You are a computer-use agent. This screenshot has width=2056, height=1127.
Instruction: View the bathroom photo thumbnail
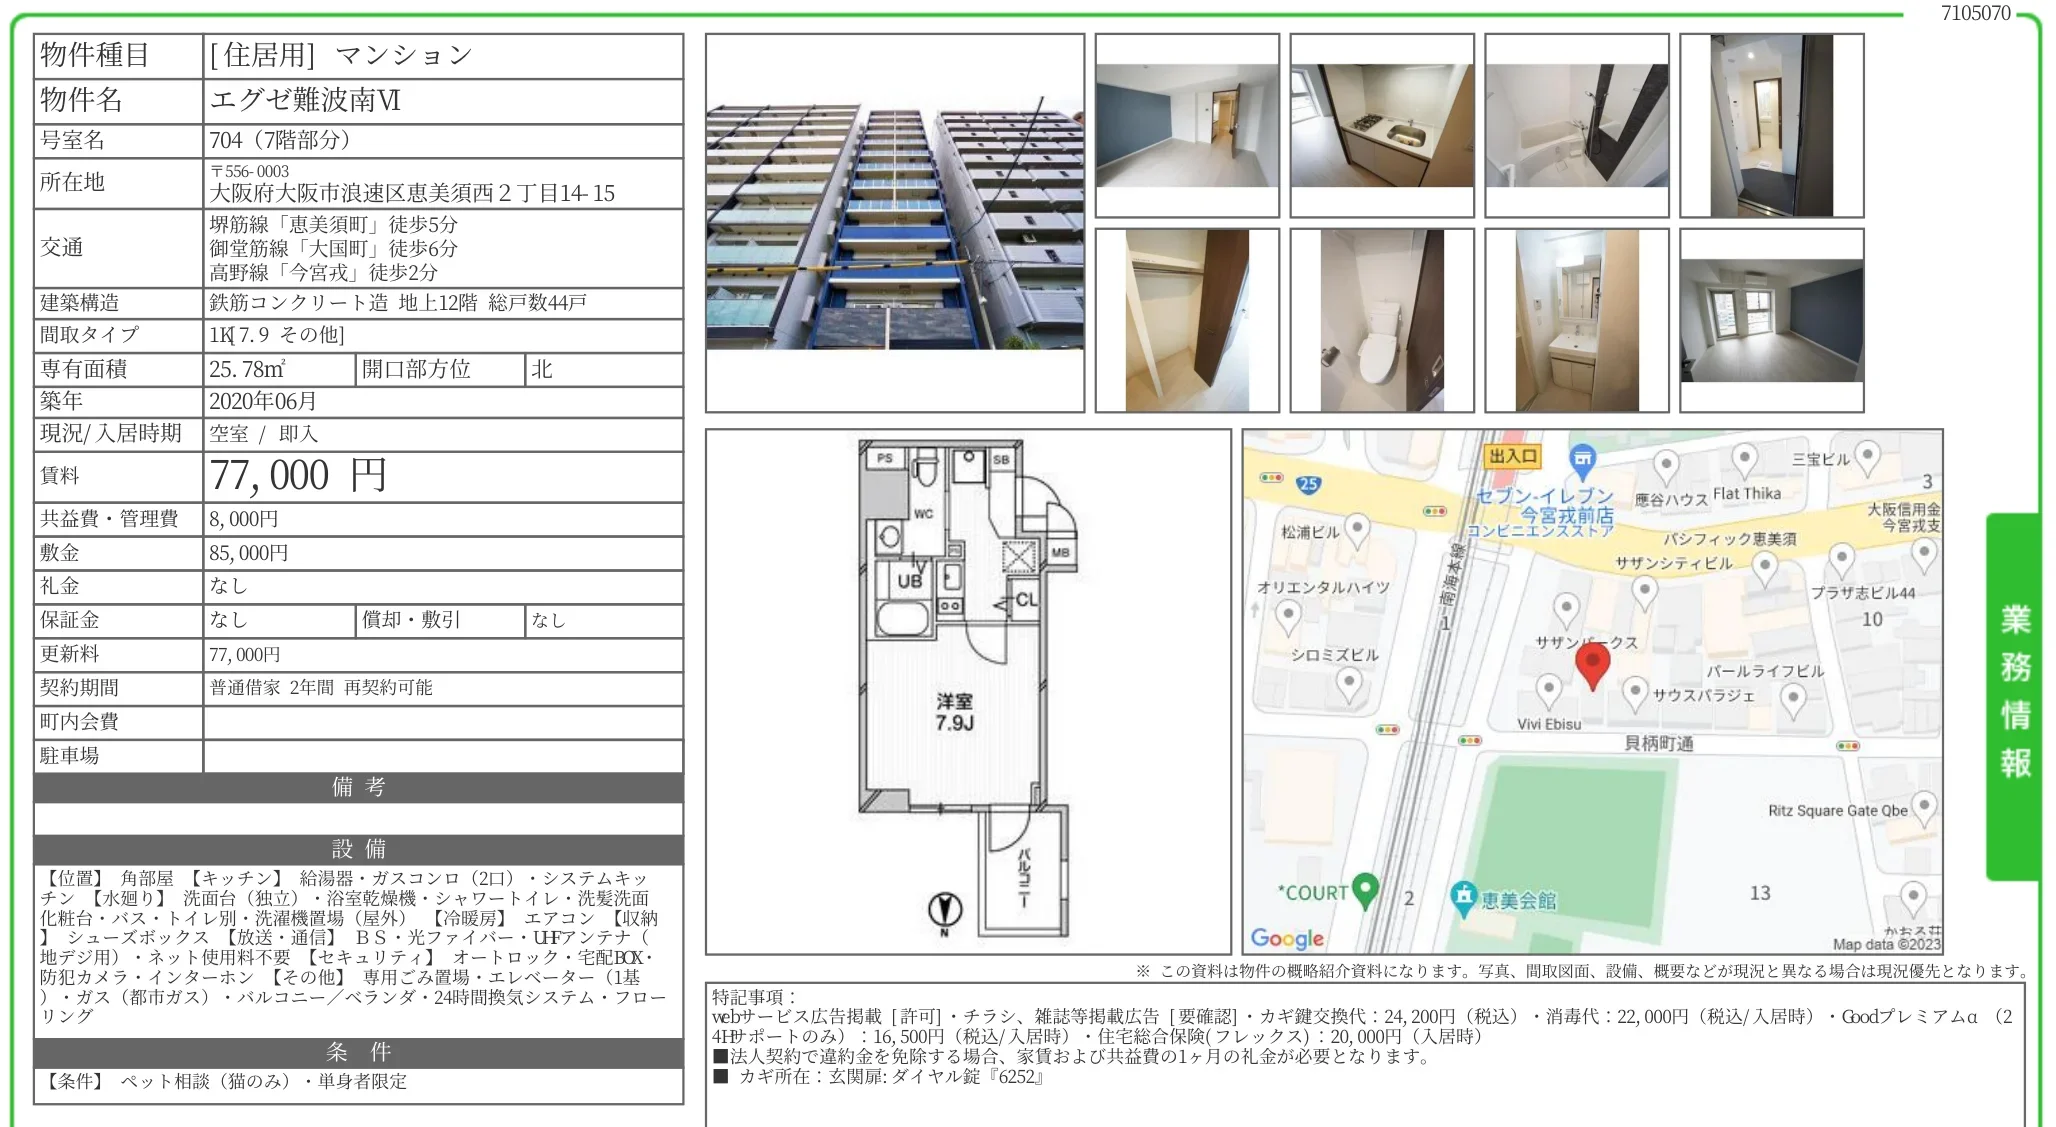click(1575, 123)
